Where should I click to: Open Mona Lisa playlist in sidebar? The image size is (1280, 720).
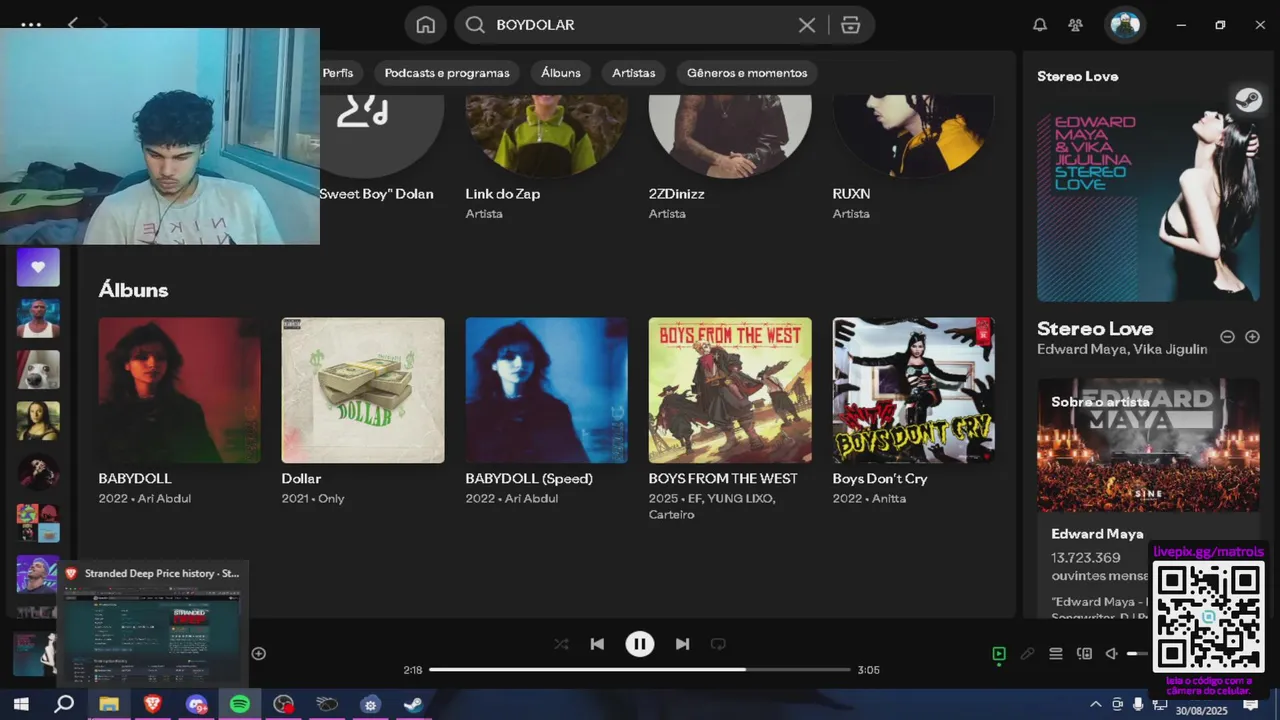click(x=38, y=421)
